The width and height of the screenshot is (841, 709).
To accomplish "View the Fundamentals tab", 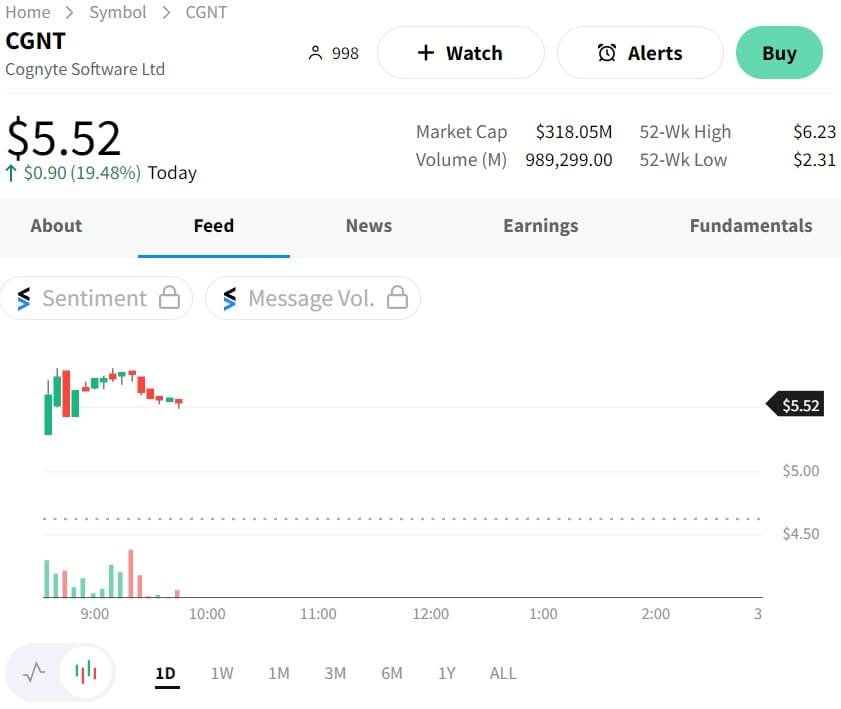I will tap(750, 226).
